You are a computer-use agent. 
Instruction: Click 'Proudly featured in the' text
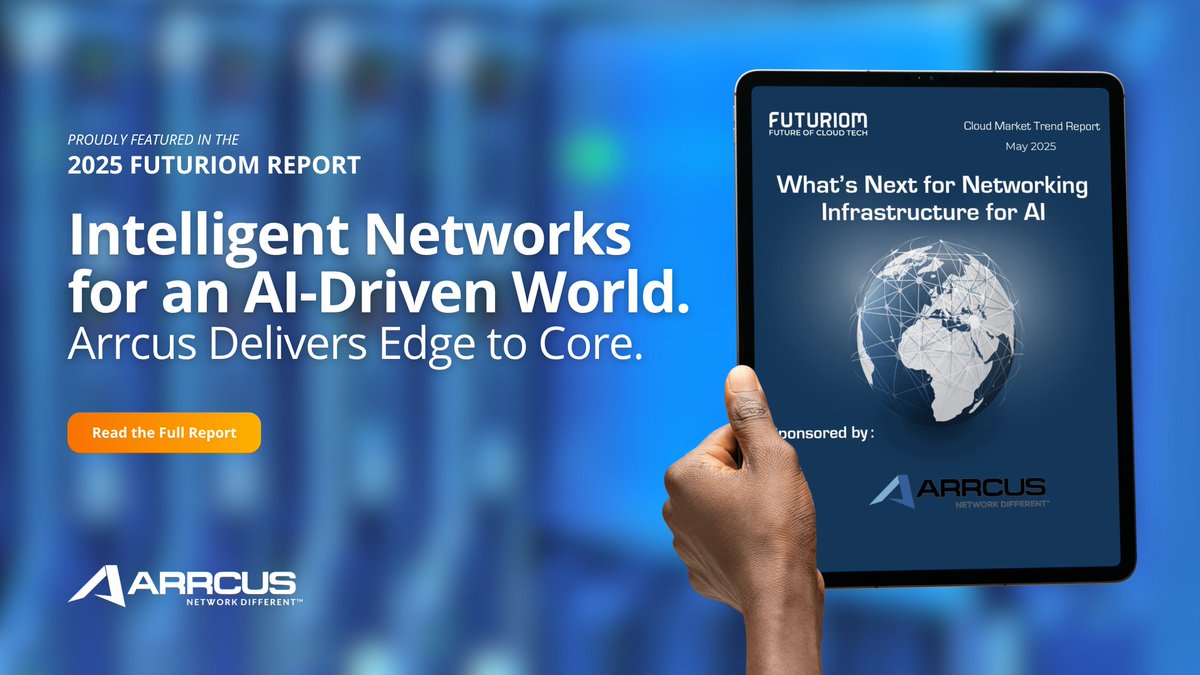(153, 139)
